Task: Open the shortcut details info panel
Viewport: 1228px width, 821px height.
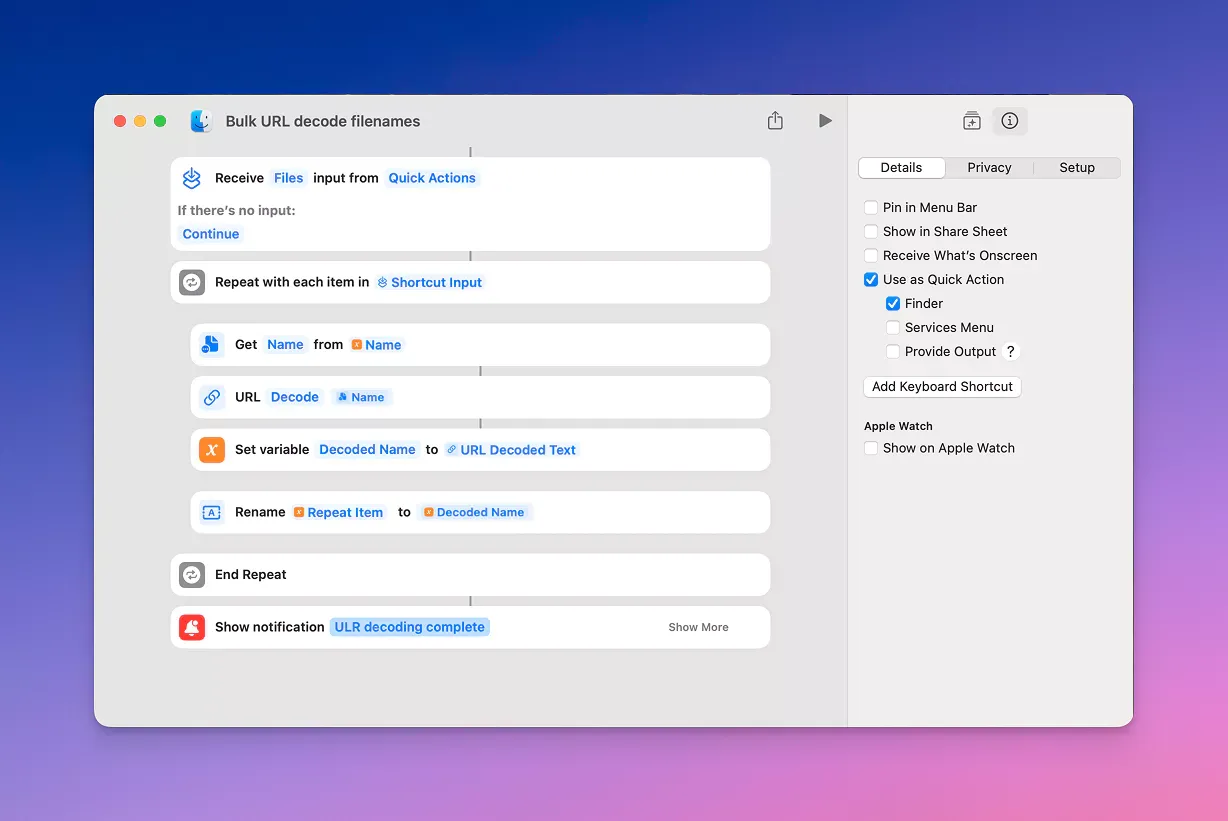Action: click(x=1009, y=120)
